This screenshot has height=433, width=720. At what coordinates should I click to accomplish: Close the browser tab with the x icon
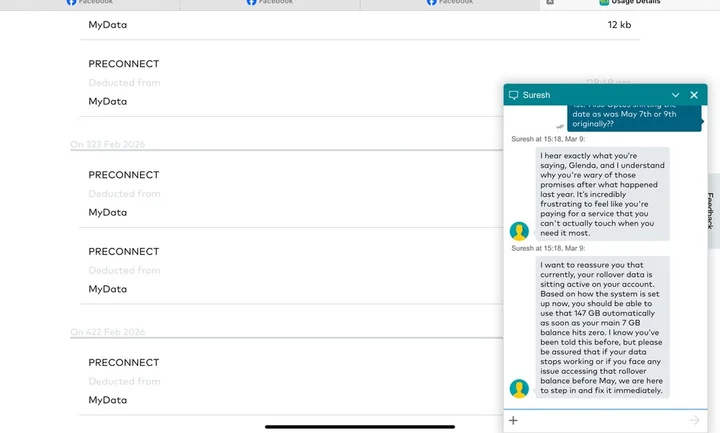(x=549, y=3)
